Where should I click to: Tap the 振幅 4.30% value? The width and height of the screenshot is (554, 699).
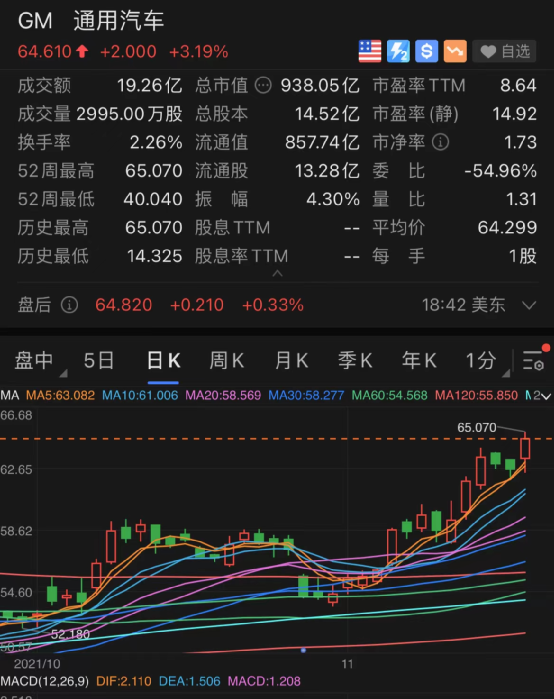pyautogui.click(x=333, y=199)
